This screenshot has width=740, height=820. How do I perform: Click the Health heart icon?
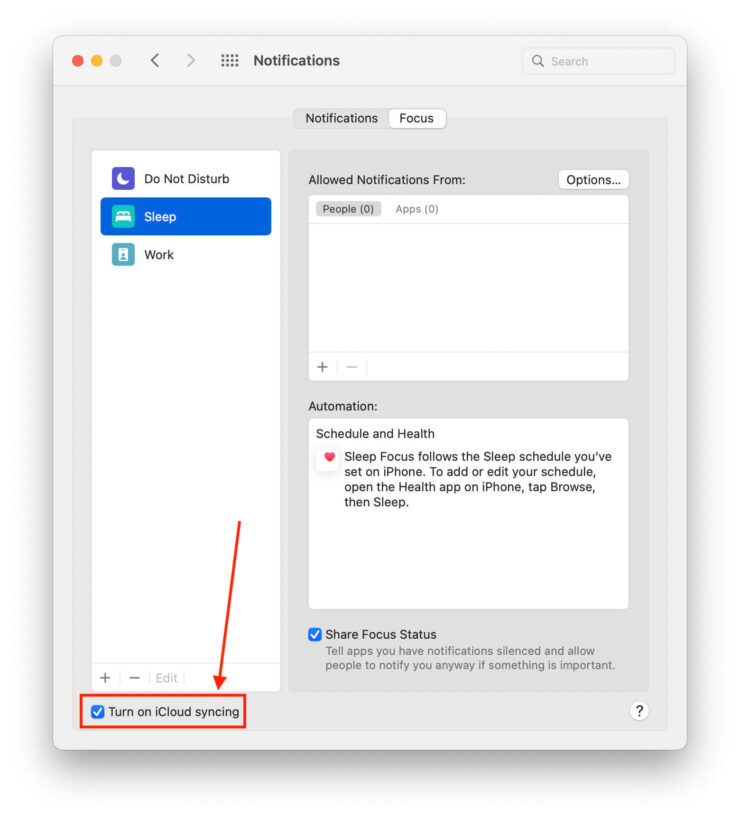click(329, 457)
